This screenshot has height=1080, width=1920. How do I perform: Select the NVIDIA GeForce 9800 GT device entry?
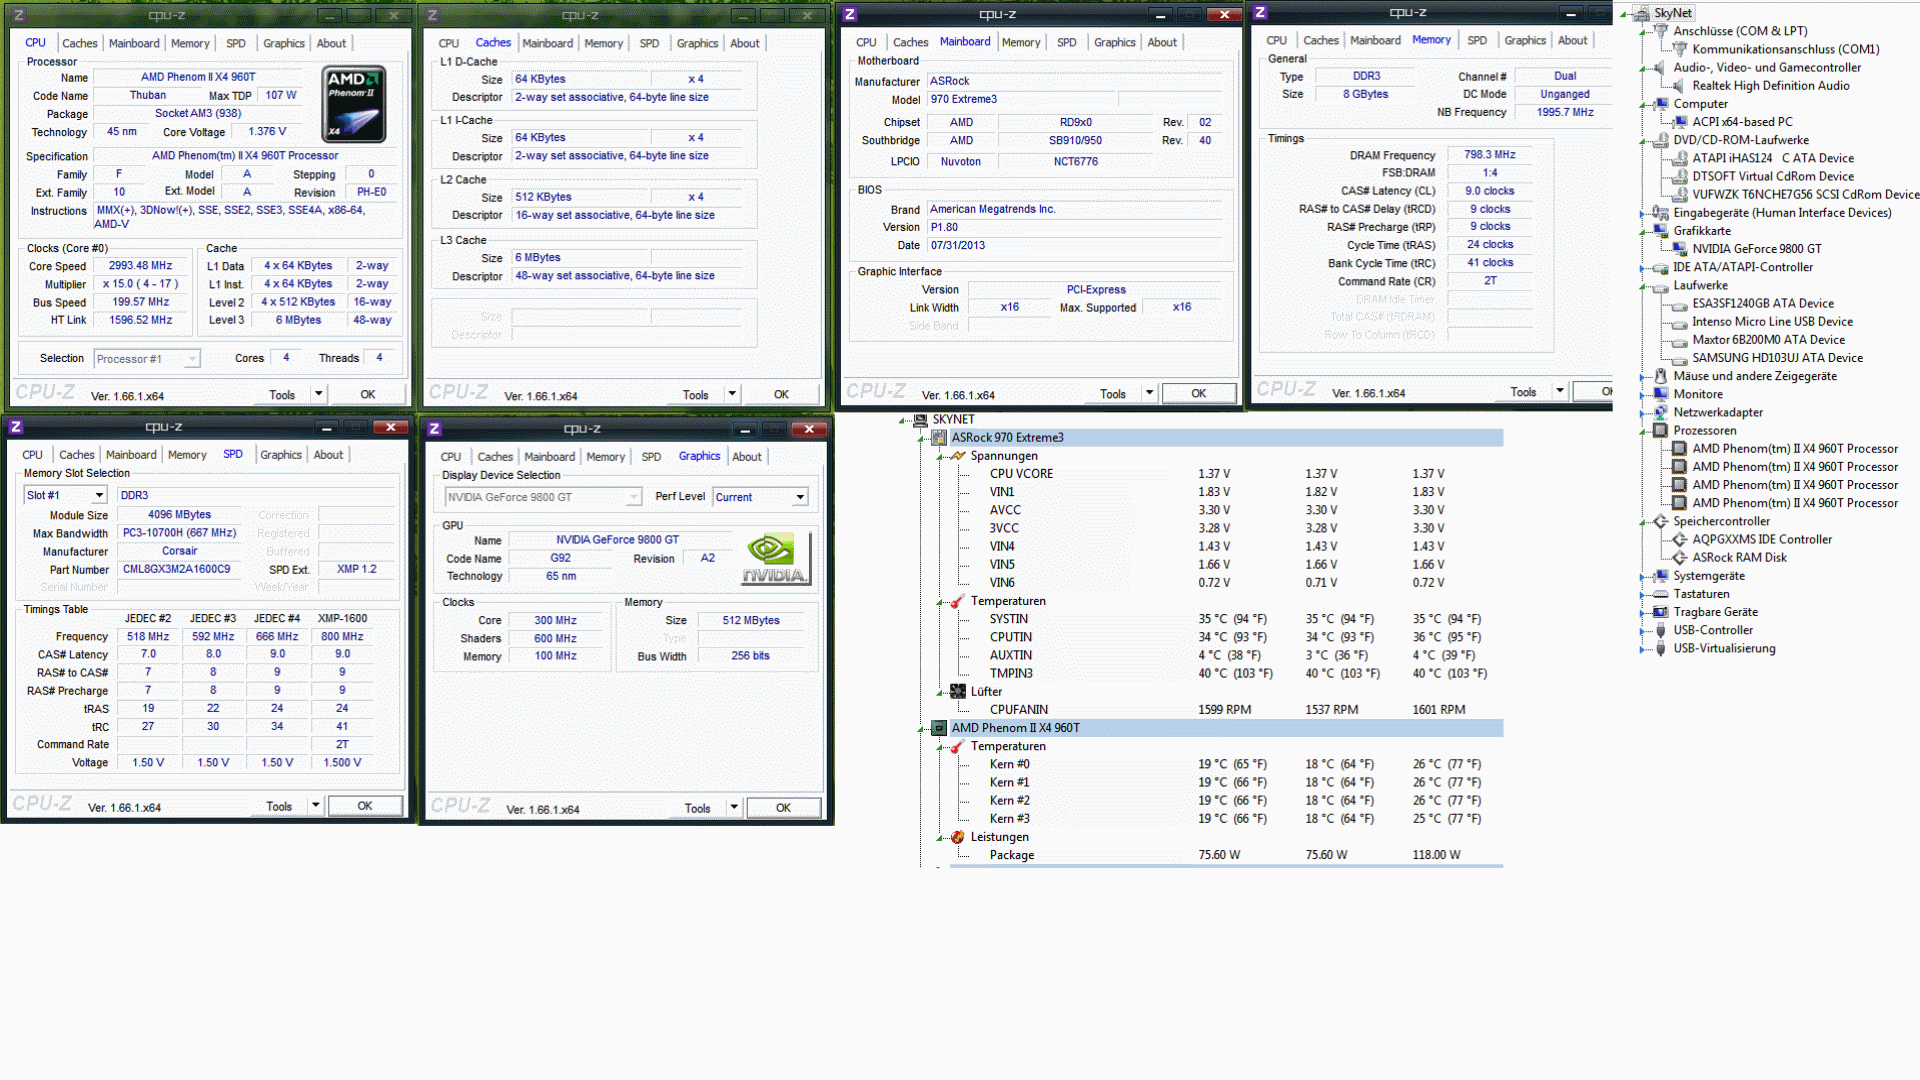1756,249
